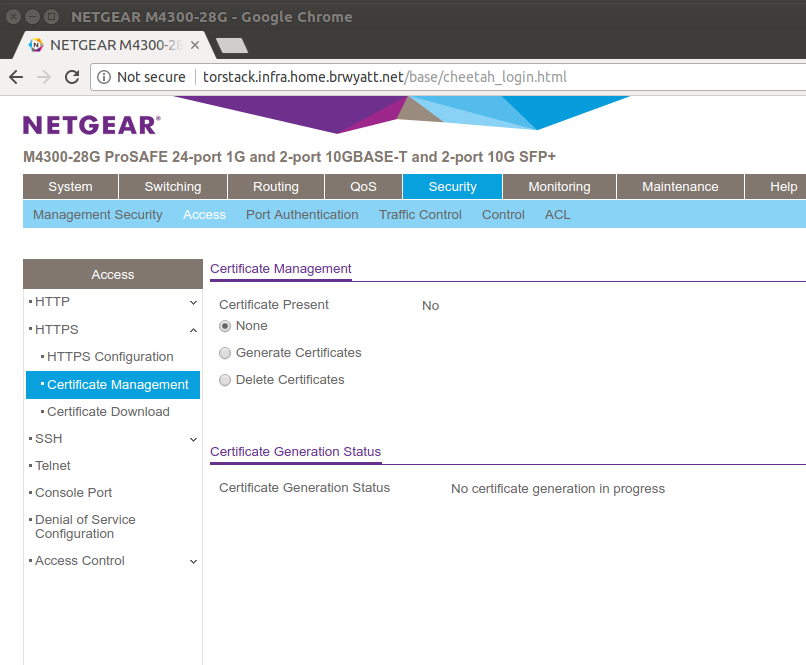
Task: Reload the page with the refresh icon
Action: pos(72,77)
